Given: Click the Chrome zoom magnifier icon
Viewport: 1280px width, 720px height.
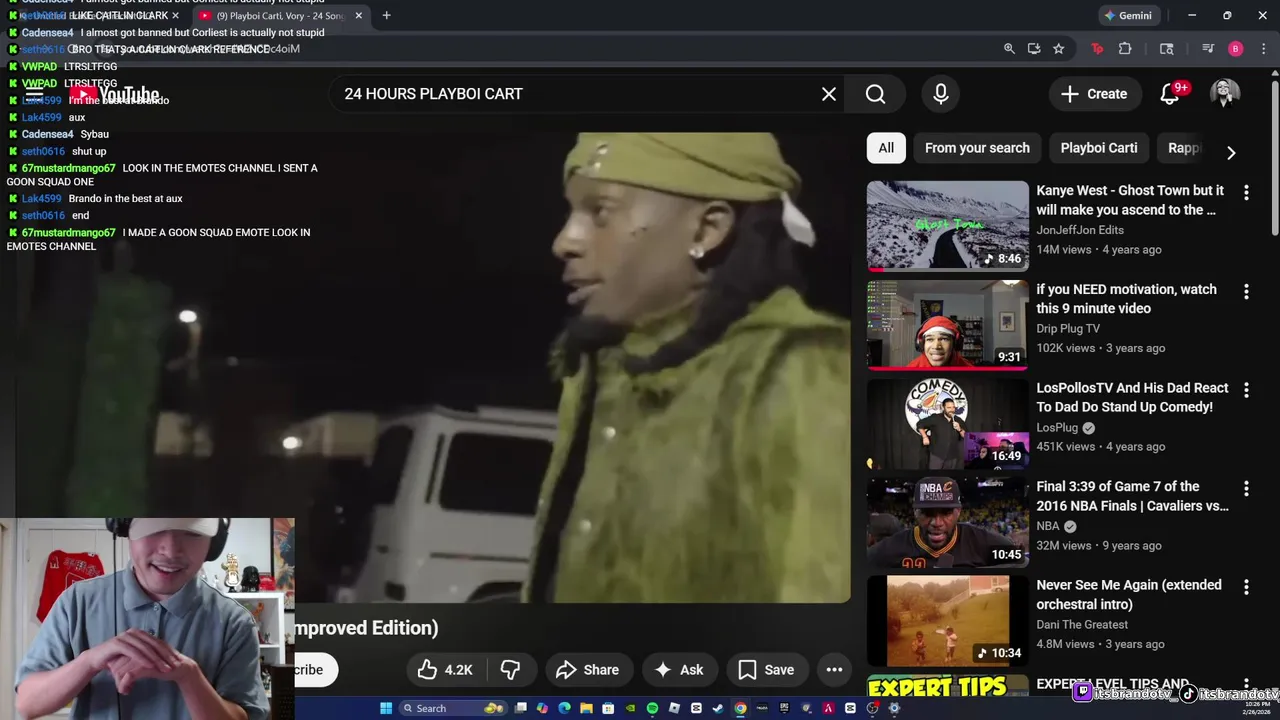Looking at the screenshot, I should coord(1009,49).
